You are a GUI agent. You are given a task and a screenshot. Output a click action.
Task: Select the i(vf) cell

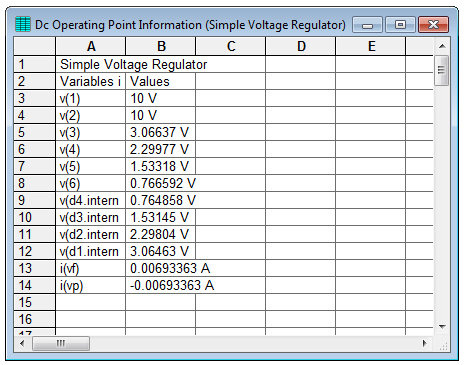[x=91, y=268]
